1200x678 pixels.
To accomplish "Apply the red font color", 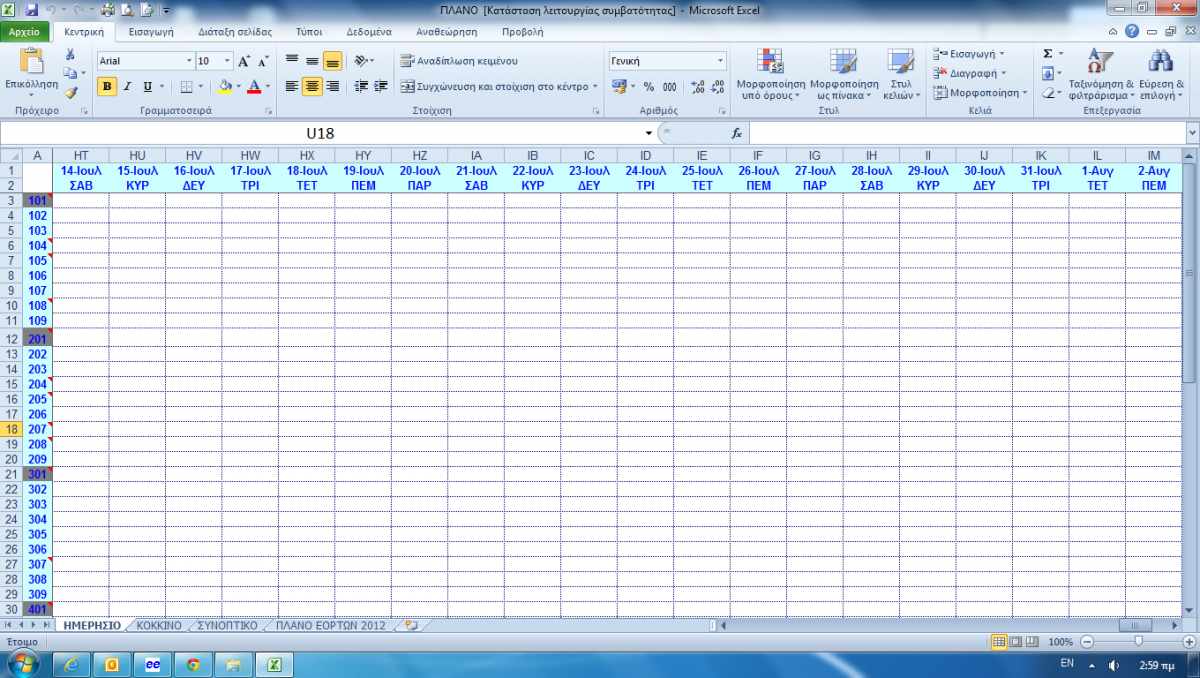I will point(254,86).
